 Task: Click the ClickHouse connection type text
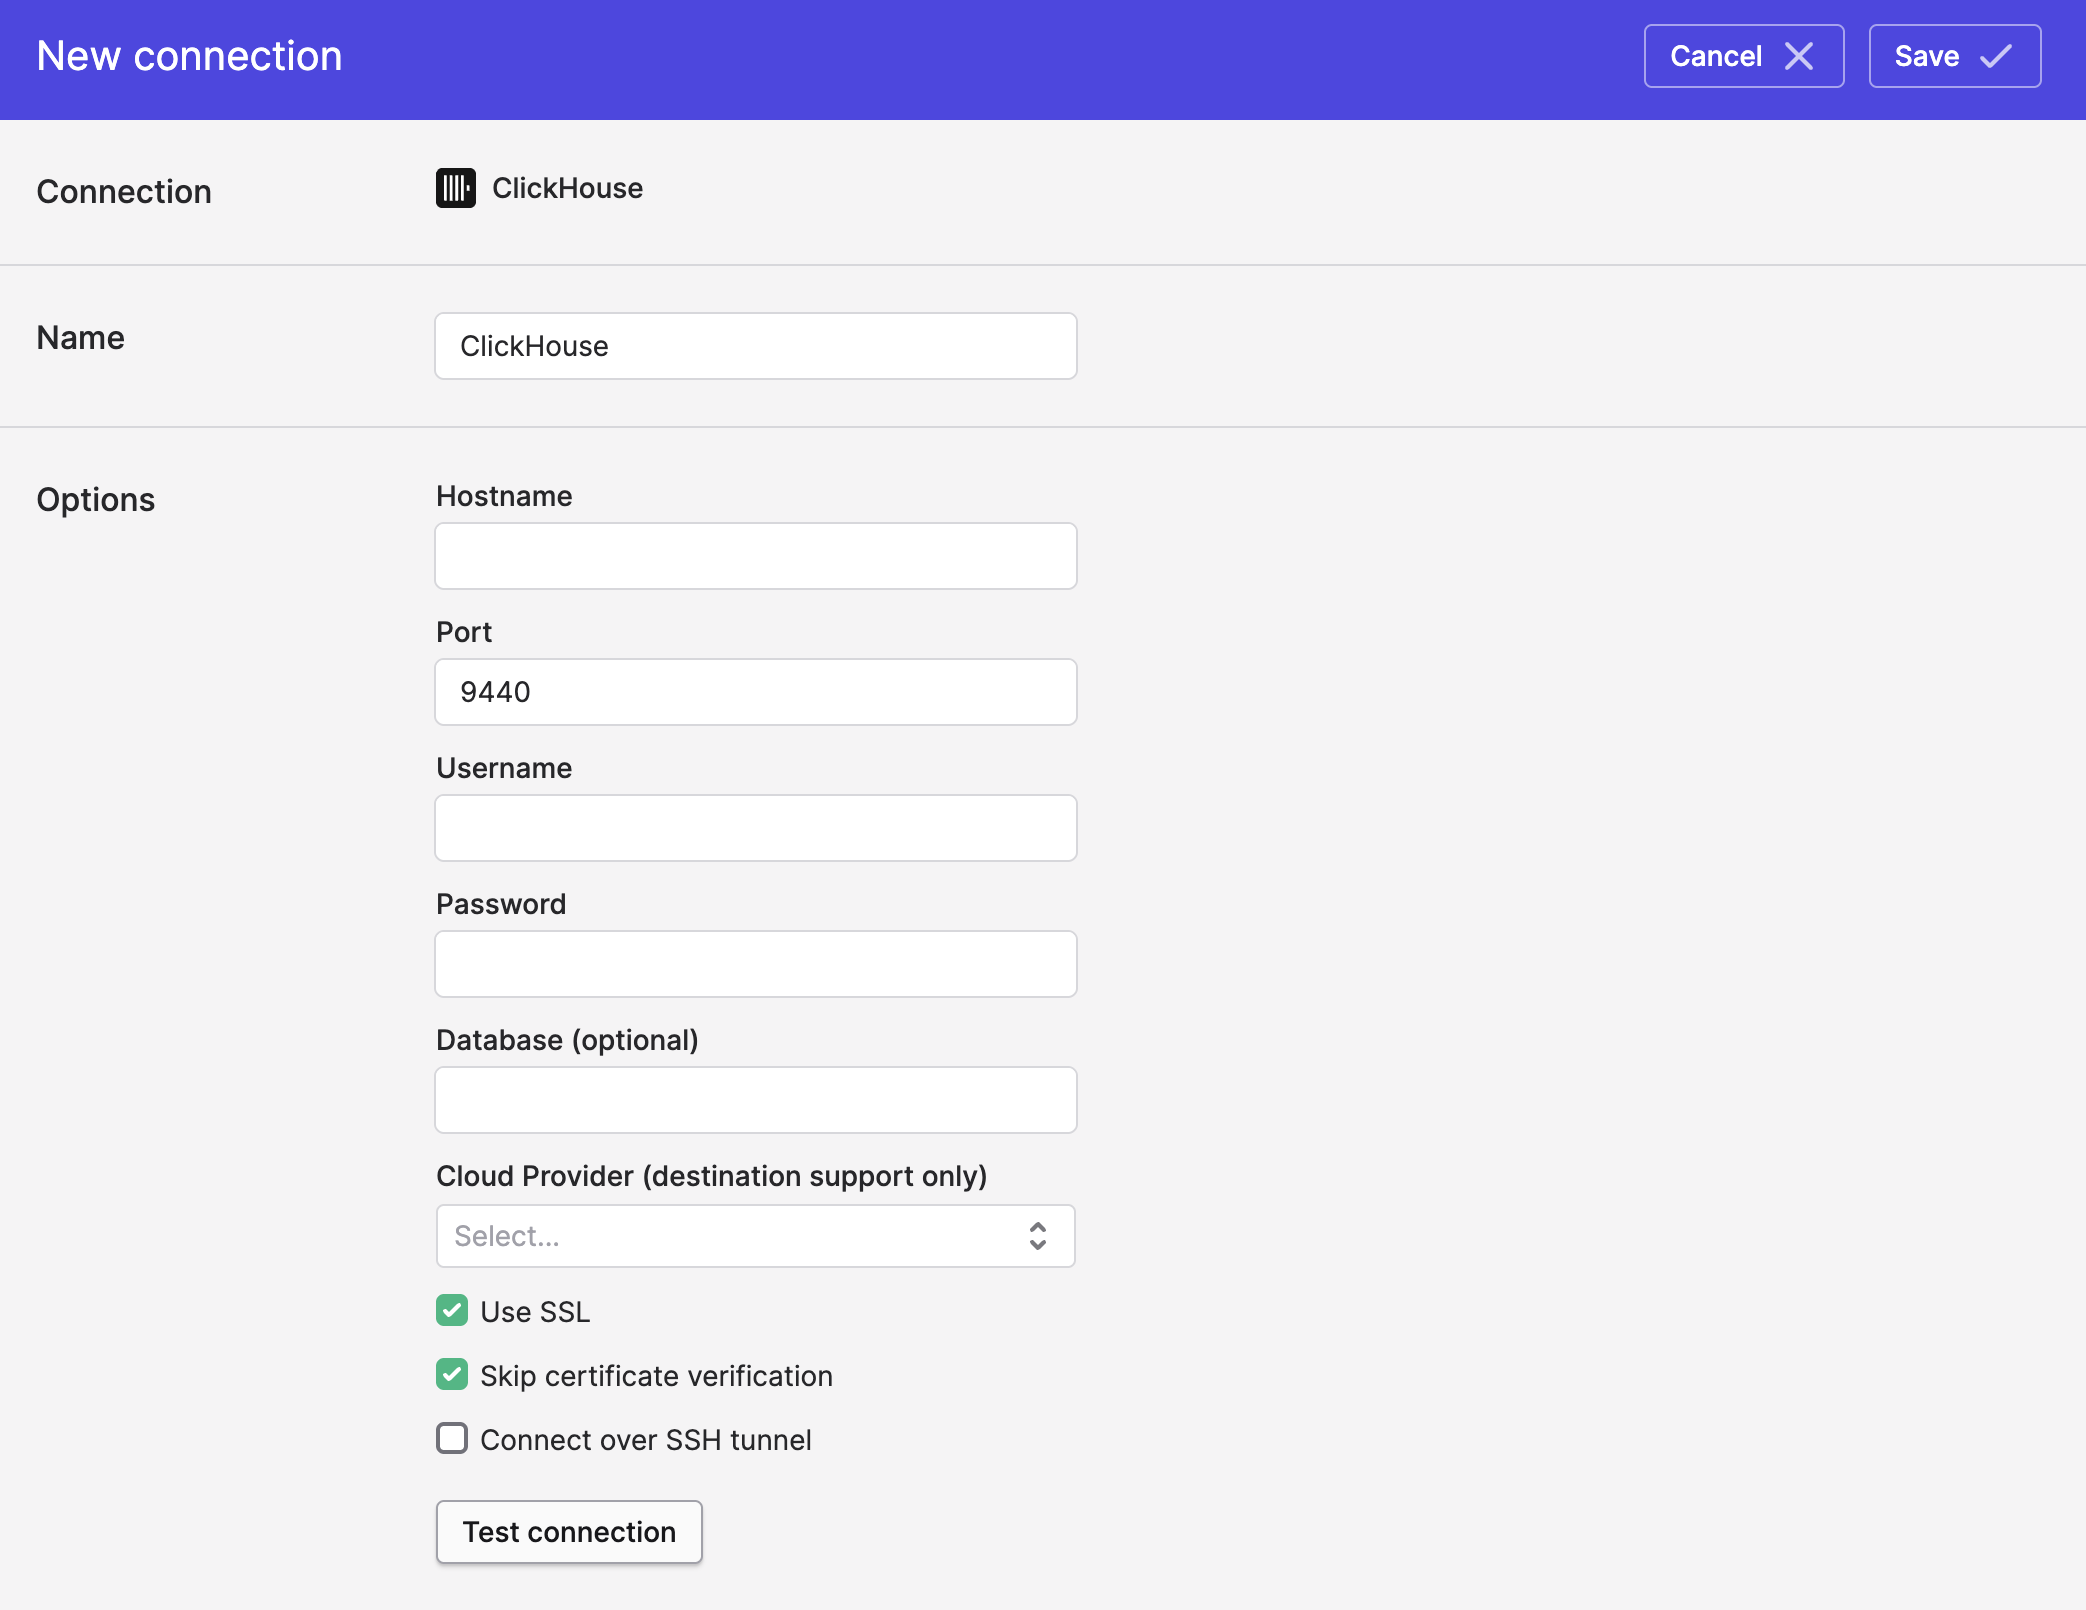[x=567, y=188]
